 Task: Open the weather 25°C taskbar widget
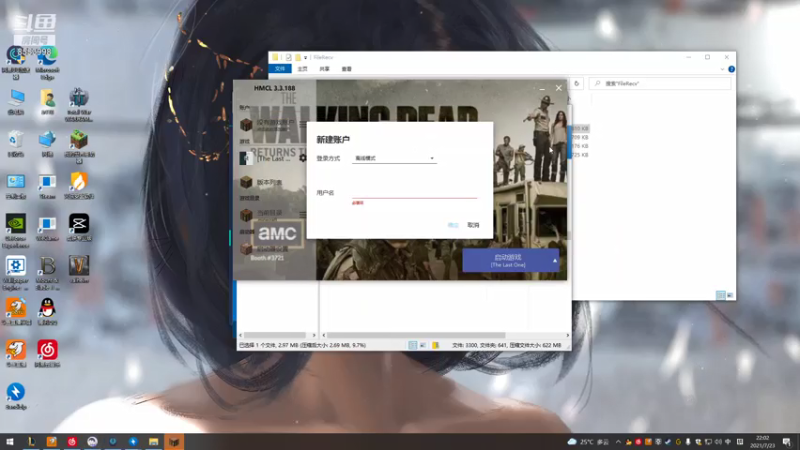pyautogui.click(x=588, y=442)
